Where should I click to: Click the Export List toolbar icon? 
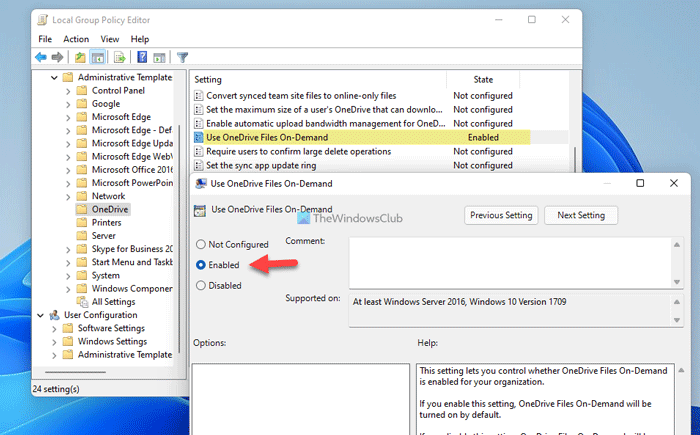point(119,57)
